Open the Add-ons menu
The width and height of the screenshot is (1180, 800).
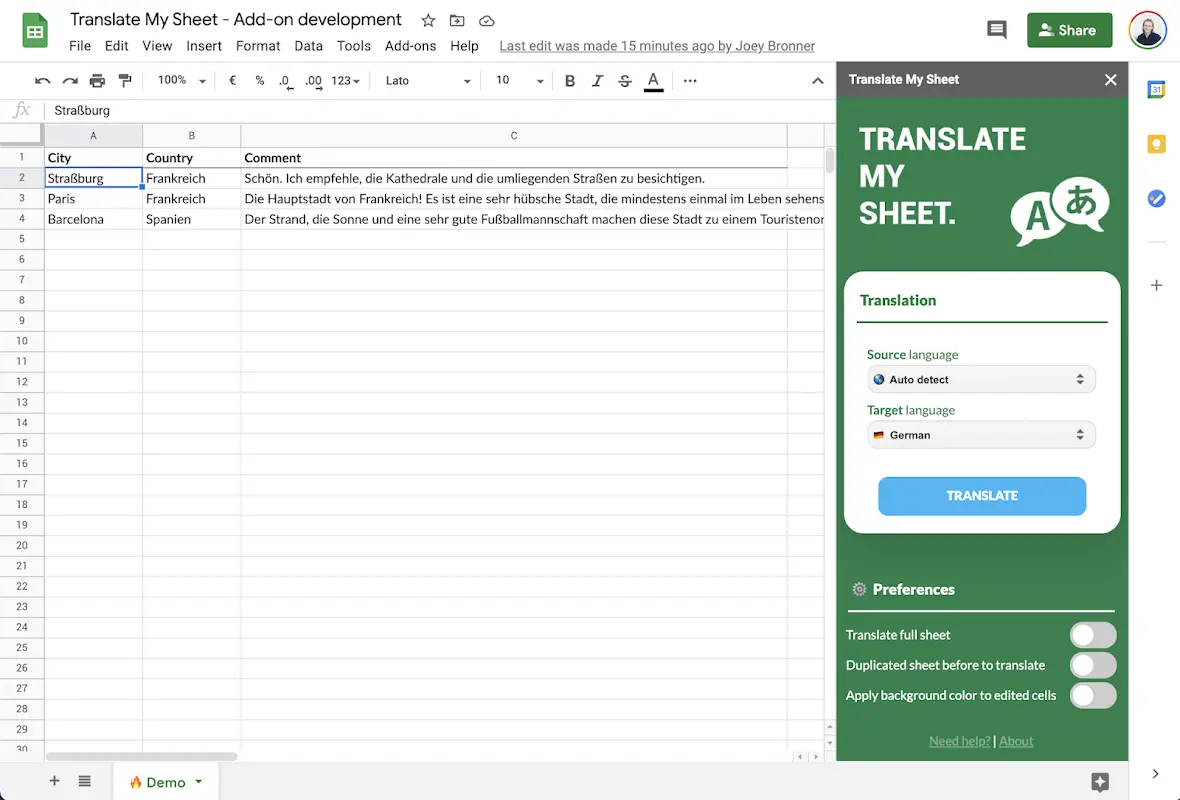tap(410, 46)
